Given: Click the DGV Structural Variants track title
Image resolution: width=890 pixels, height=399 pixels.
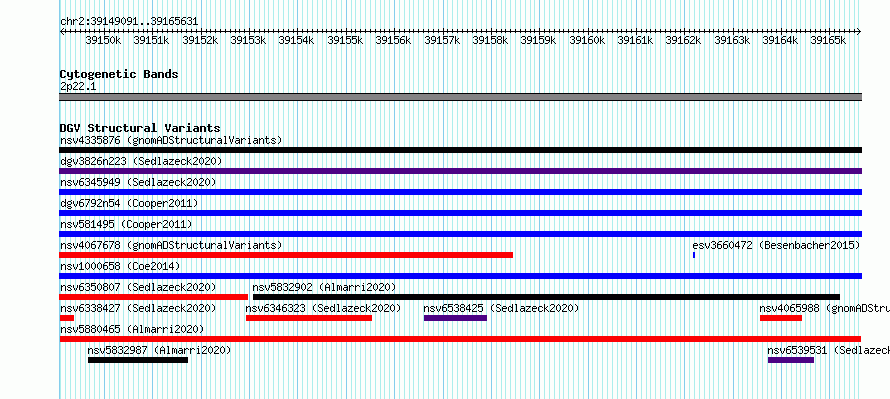Looking at the screenshot, I should [x=140, y=128].
